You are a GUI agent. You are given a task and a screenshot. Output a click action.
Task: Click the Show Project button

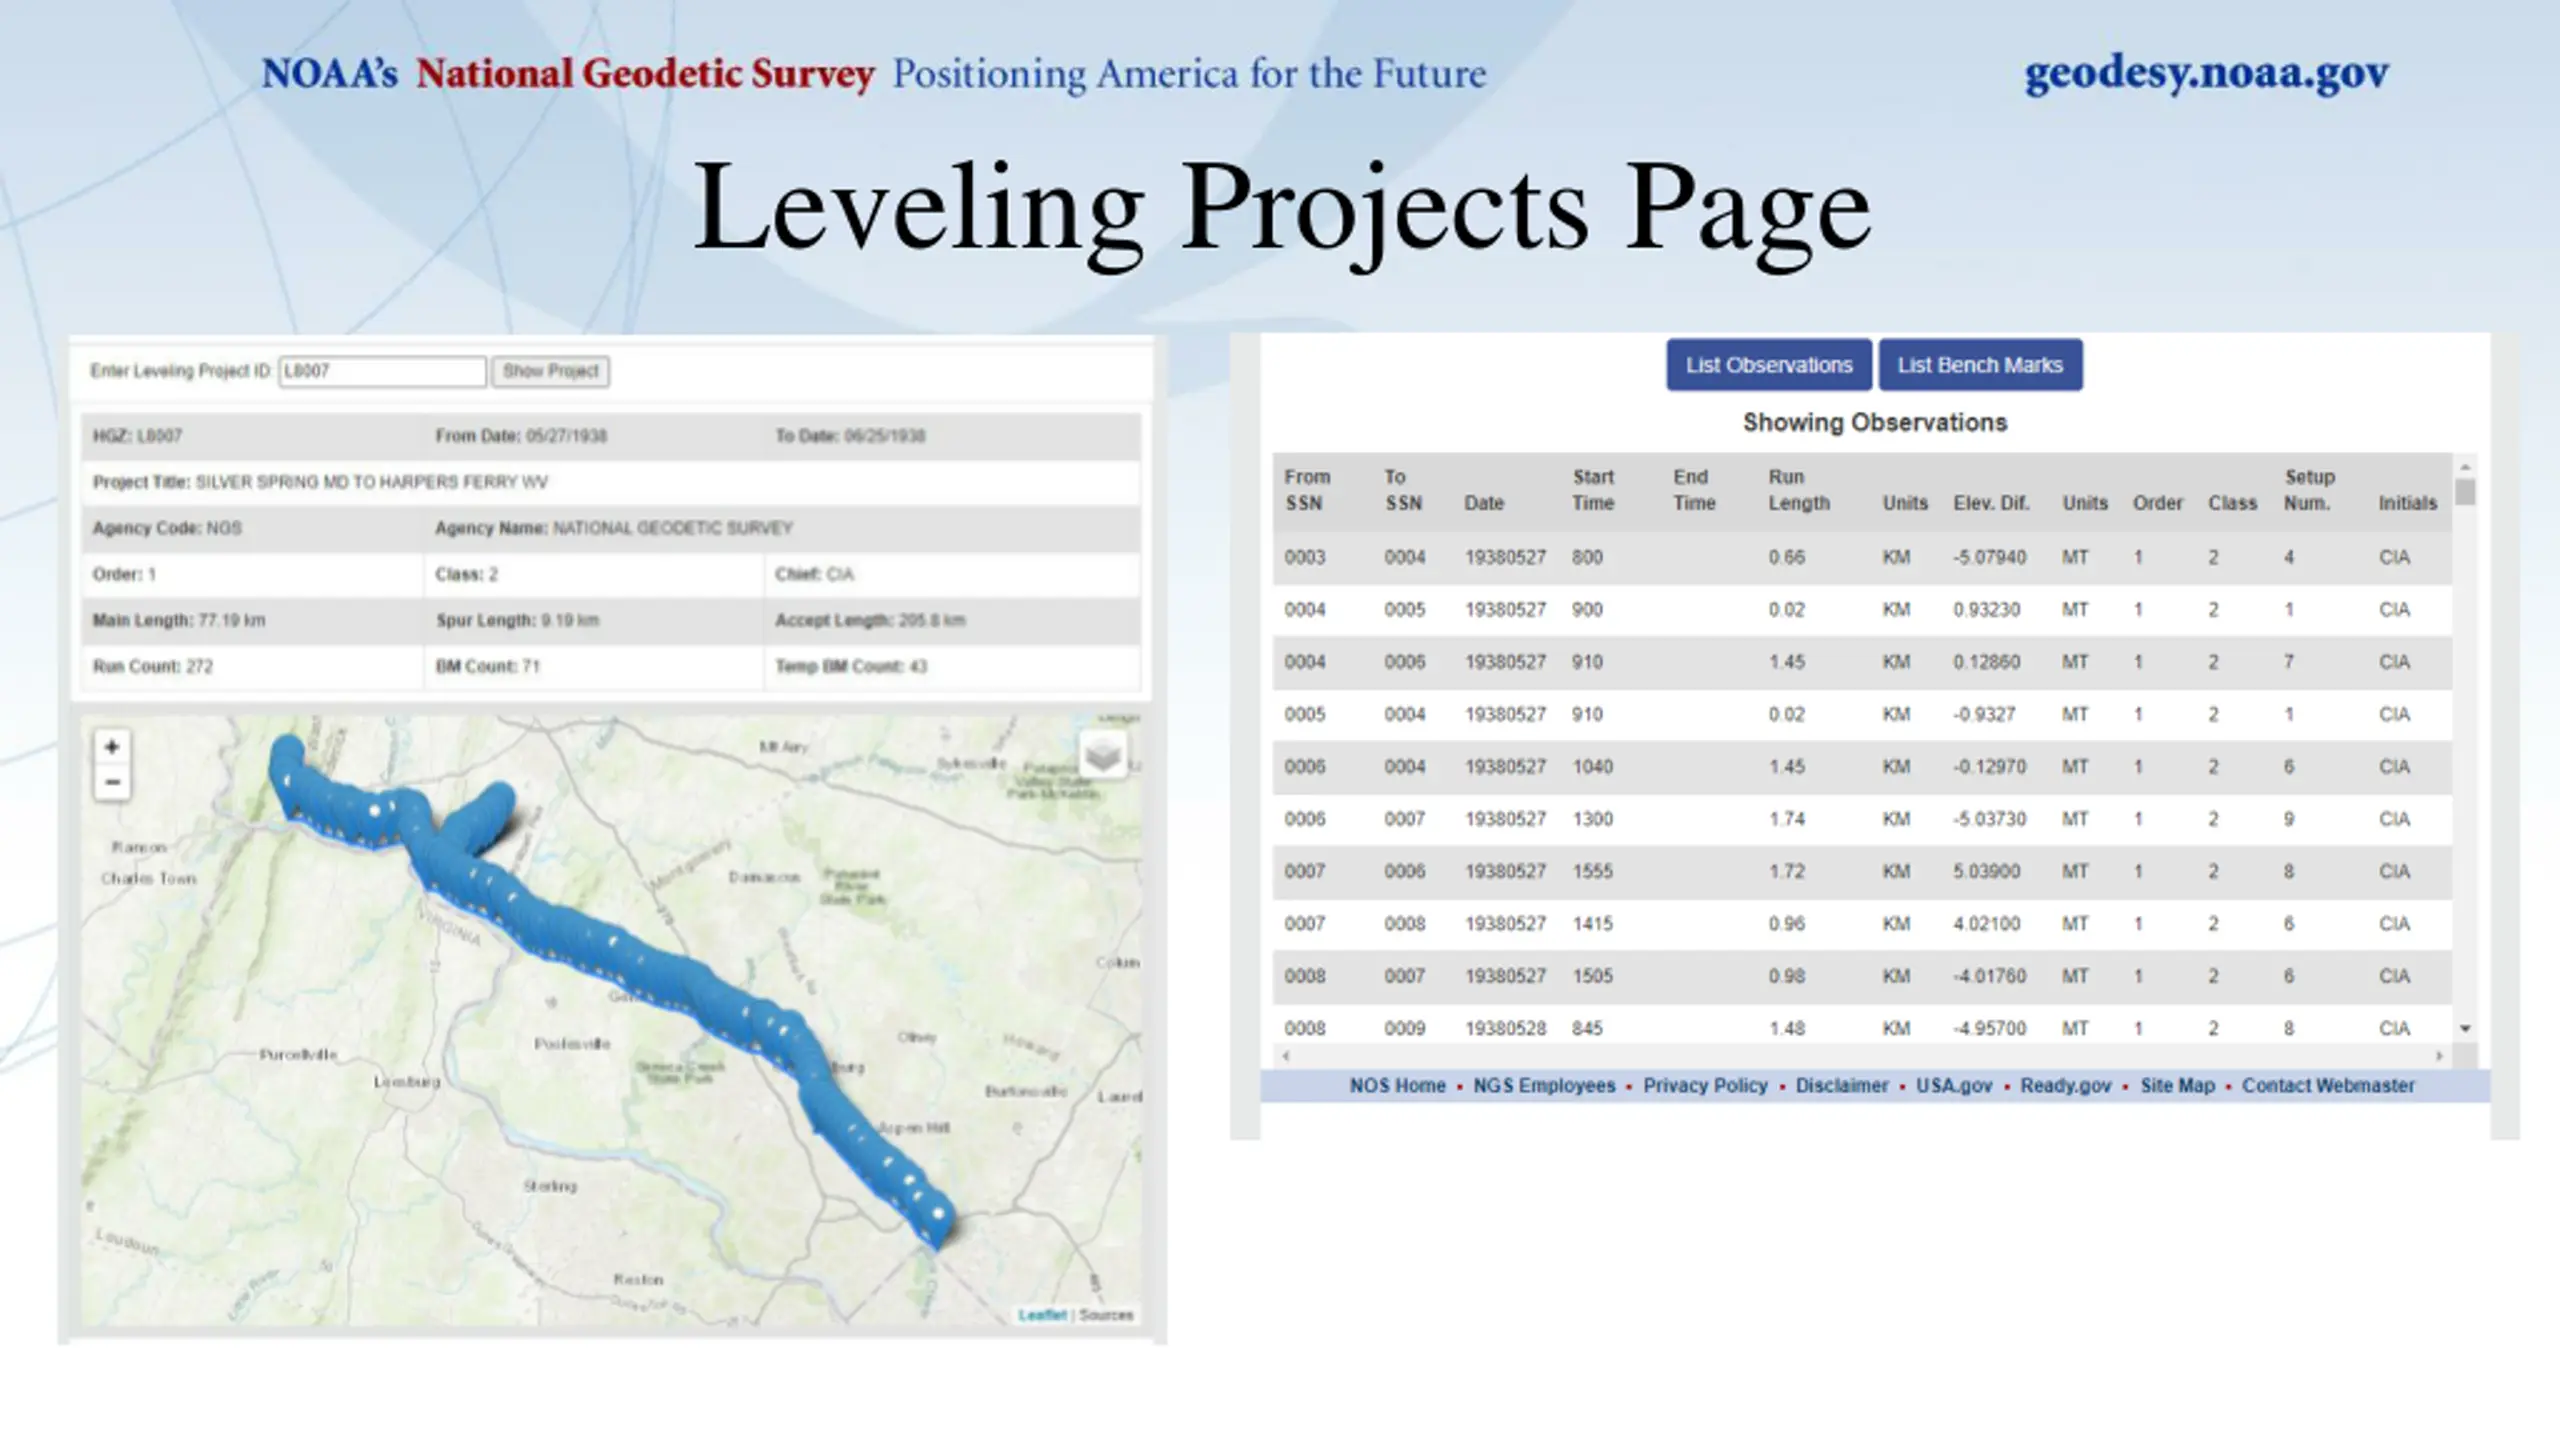pyautogui.click(x=550, y=371)
